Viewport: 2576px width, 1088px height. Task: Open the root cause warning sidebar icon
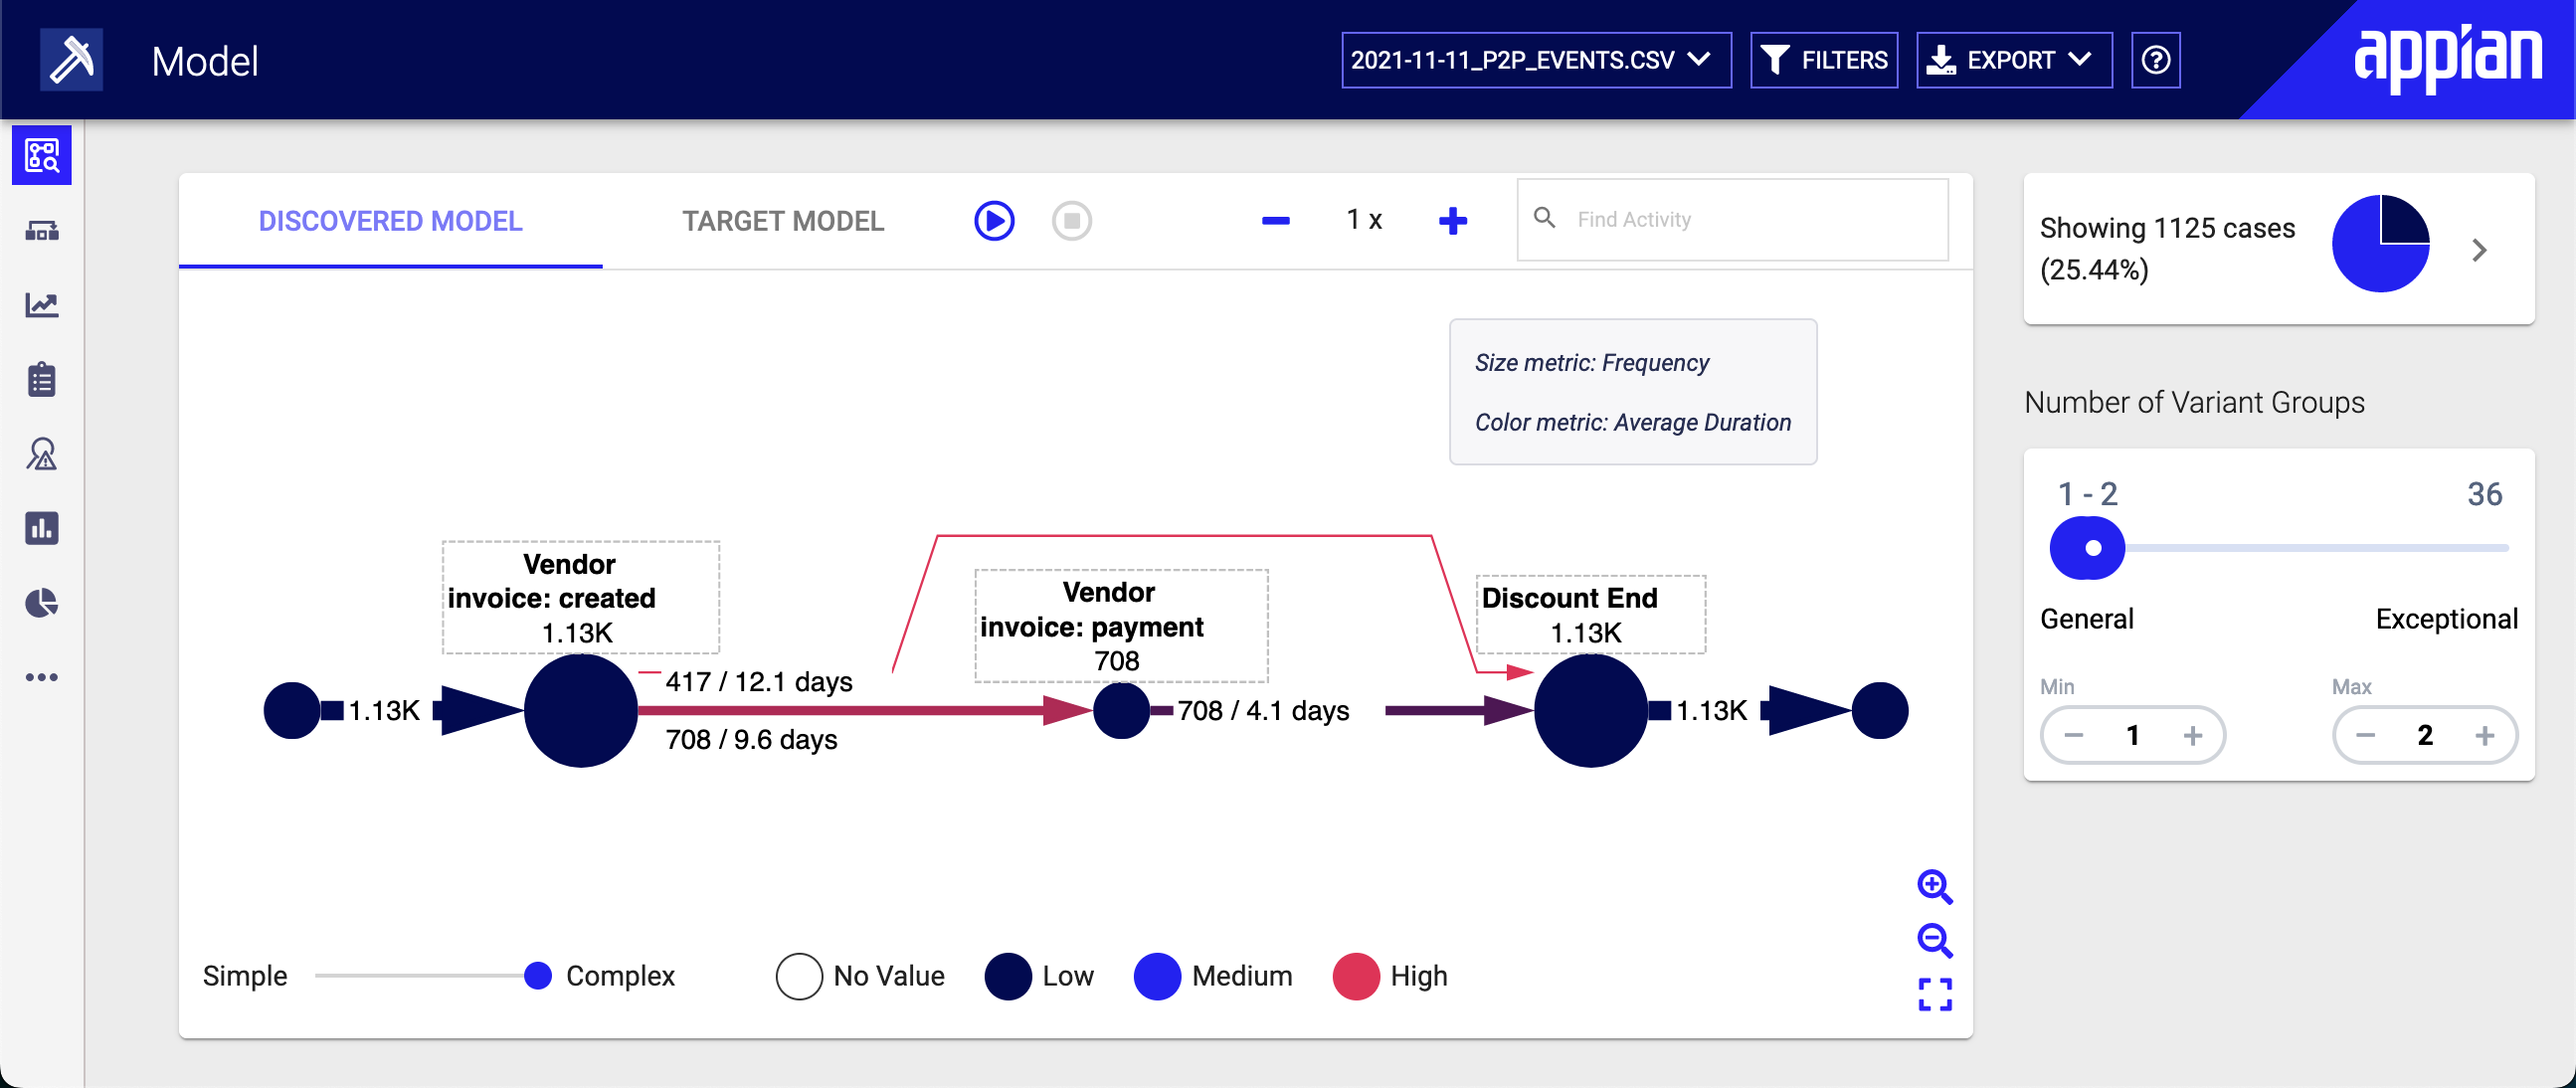pos(42,454)
